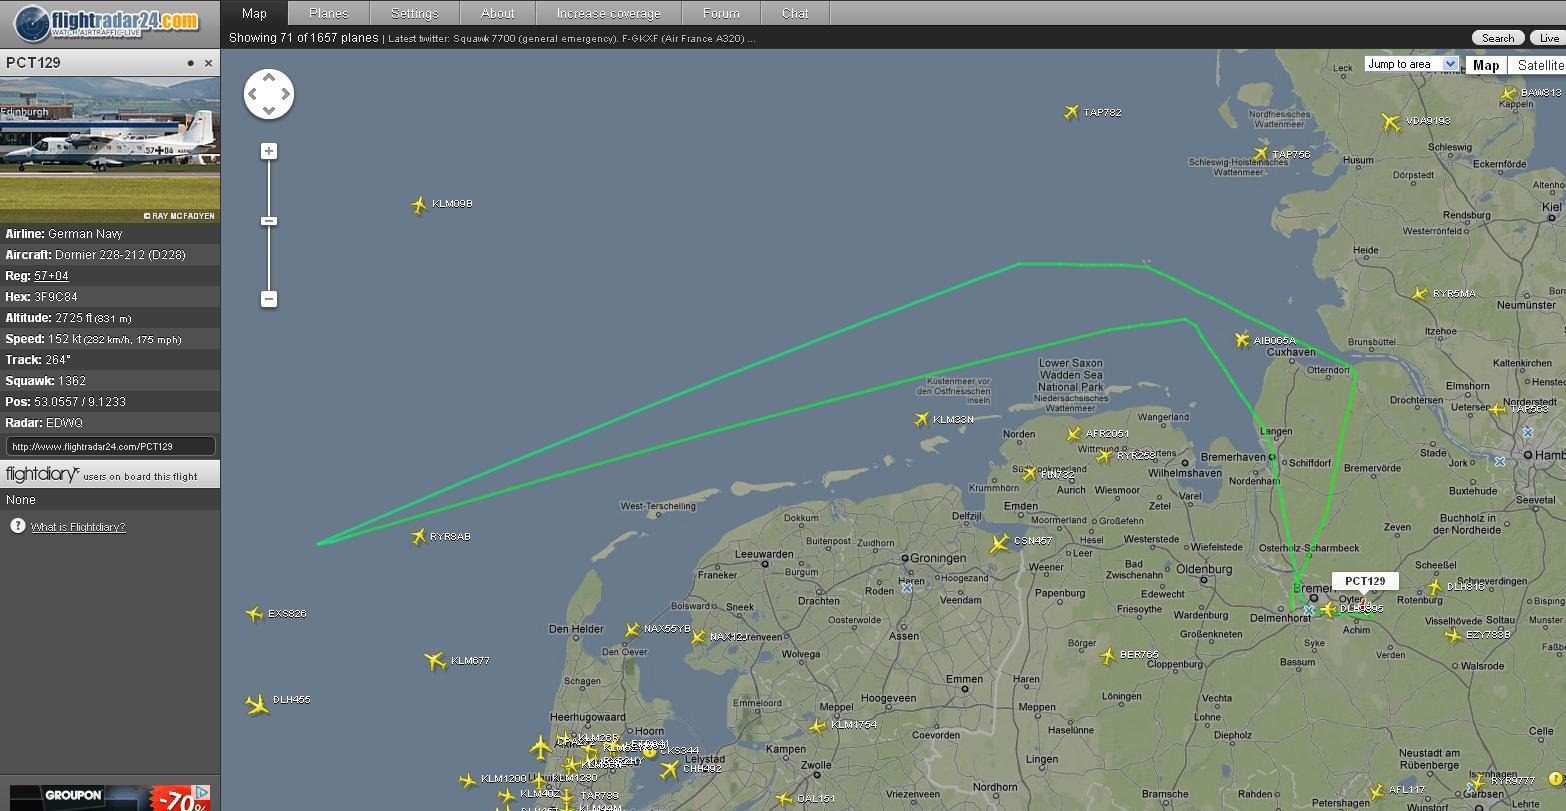The width and height of the screenshot is (1566, 811).
Task: Open the What is Flightdiary link
Action: coord(78,527)
